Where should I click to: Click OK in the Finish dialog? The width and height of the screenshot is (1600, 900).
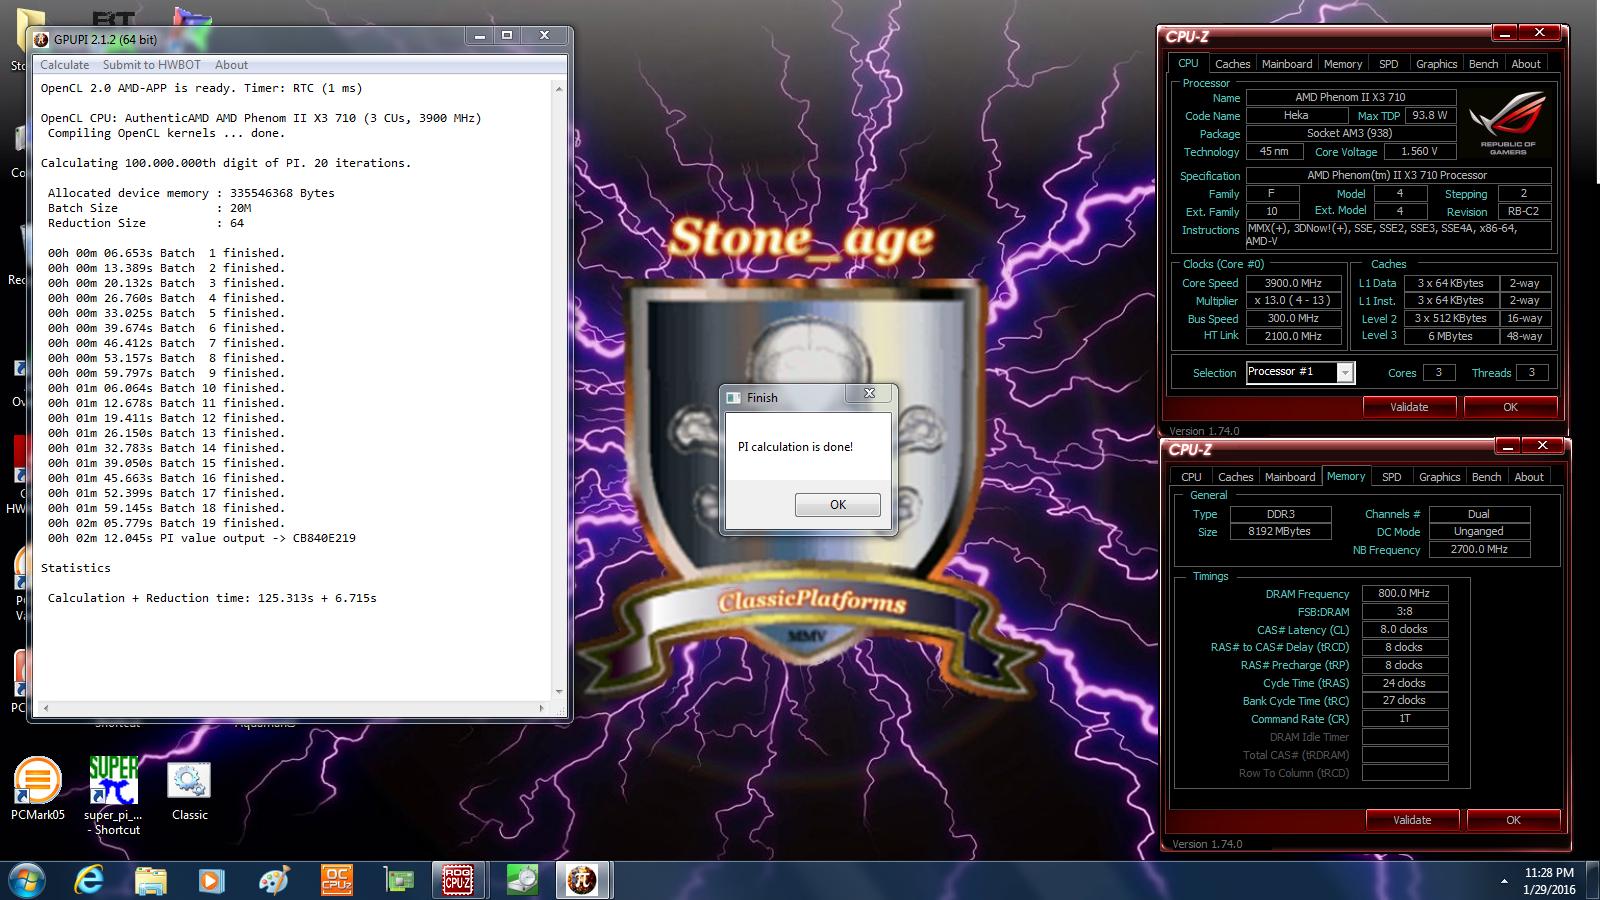[838, 505]
